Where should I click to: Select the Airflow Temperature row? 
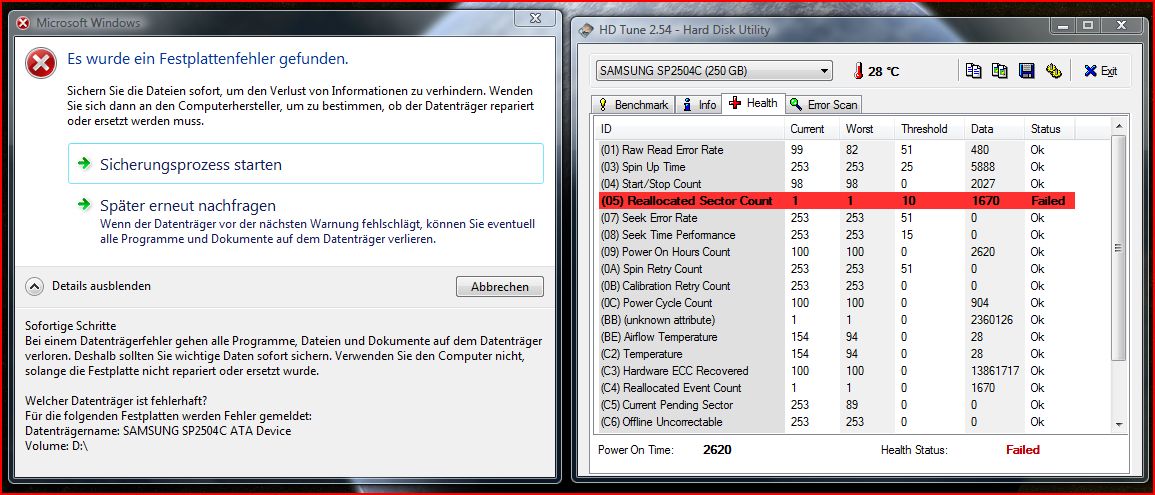click(x=835, y=337)
